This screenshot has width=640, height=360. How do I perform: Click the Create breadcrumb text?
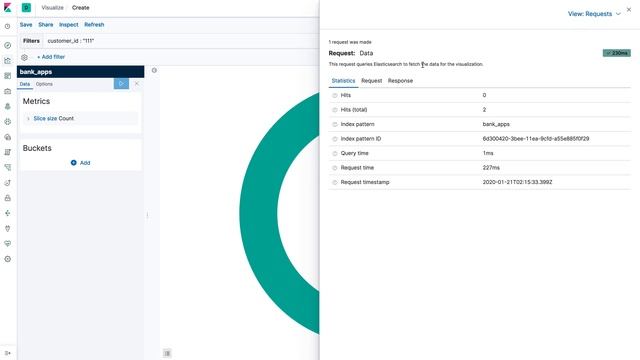pos(80,8)
